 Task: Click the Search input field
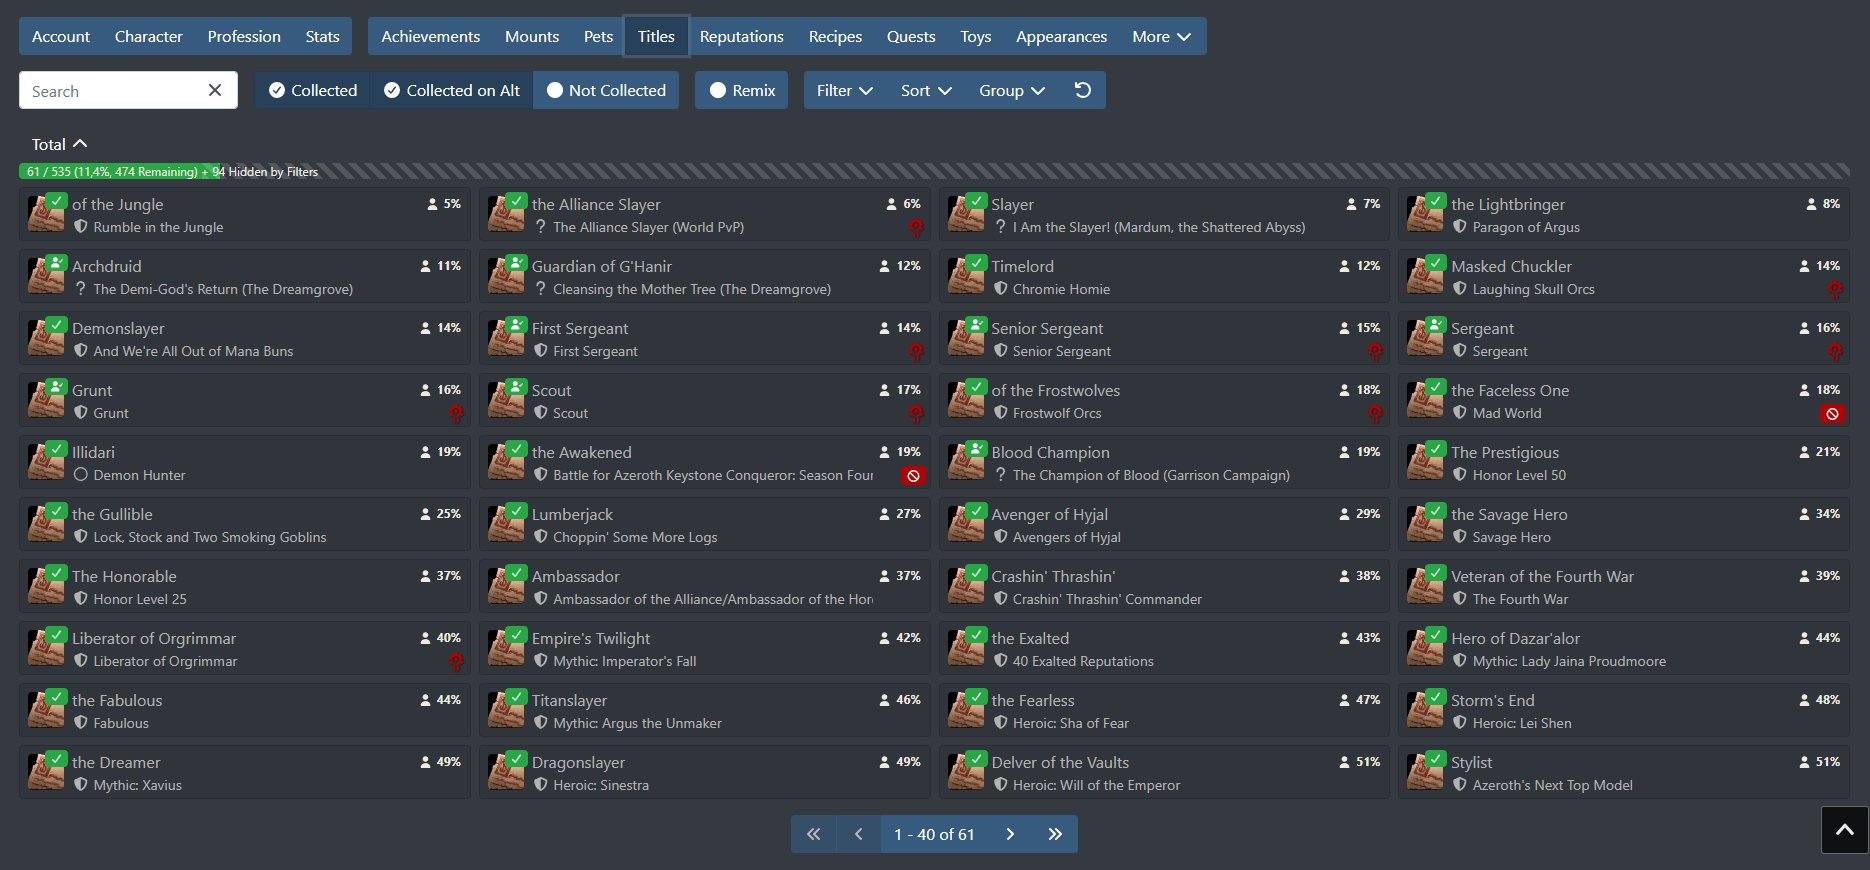(x=112, y=90)
